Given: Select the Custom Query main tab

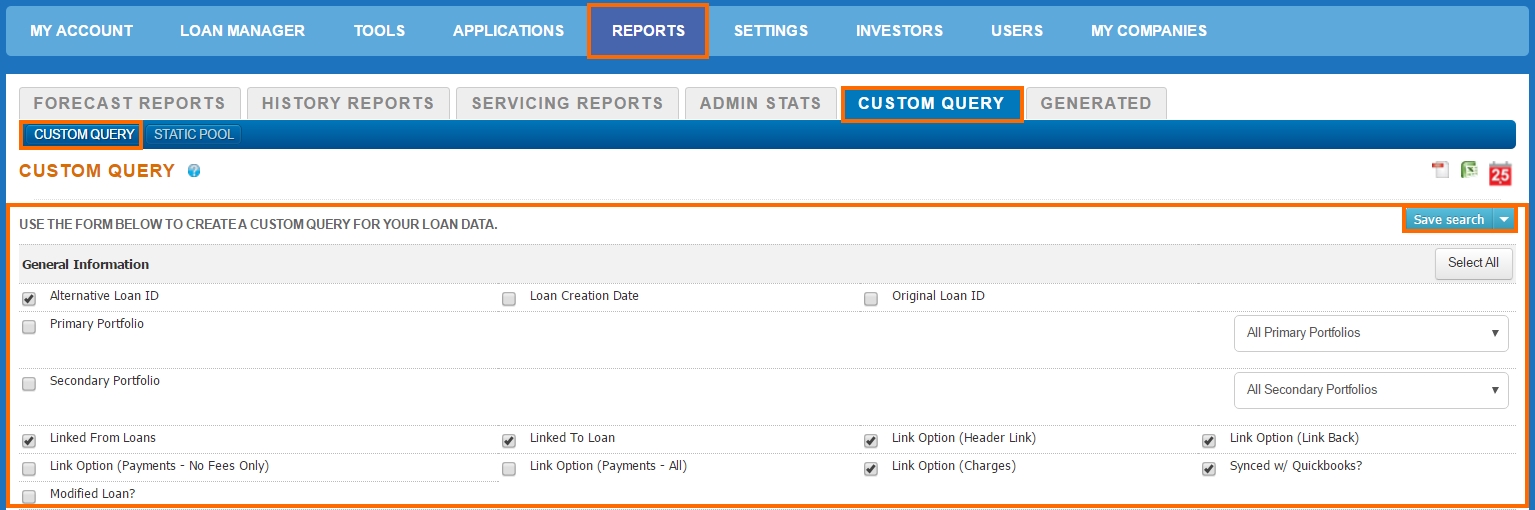Looking at the screenshot, I should (x=931, y=103).
